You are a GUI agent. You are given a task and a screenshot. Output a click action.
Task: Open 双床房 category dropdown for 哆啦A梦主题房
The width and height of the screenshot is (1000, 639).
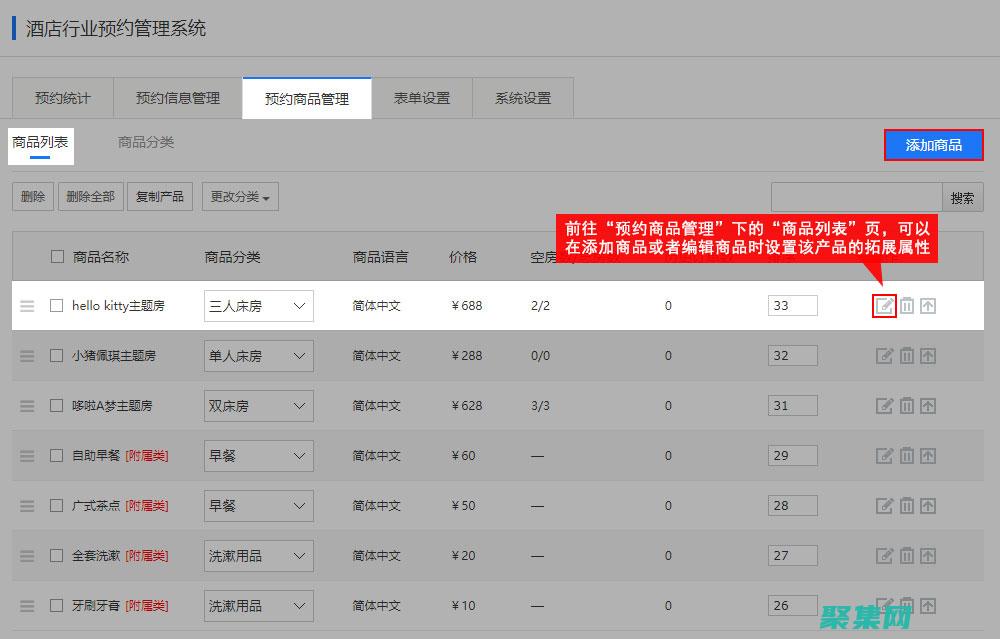pos(258,406)
